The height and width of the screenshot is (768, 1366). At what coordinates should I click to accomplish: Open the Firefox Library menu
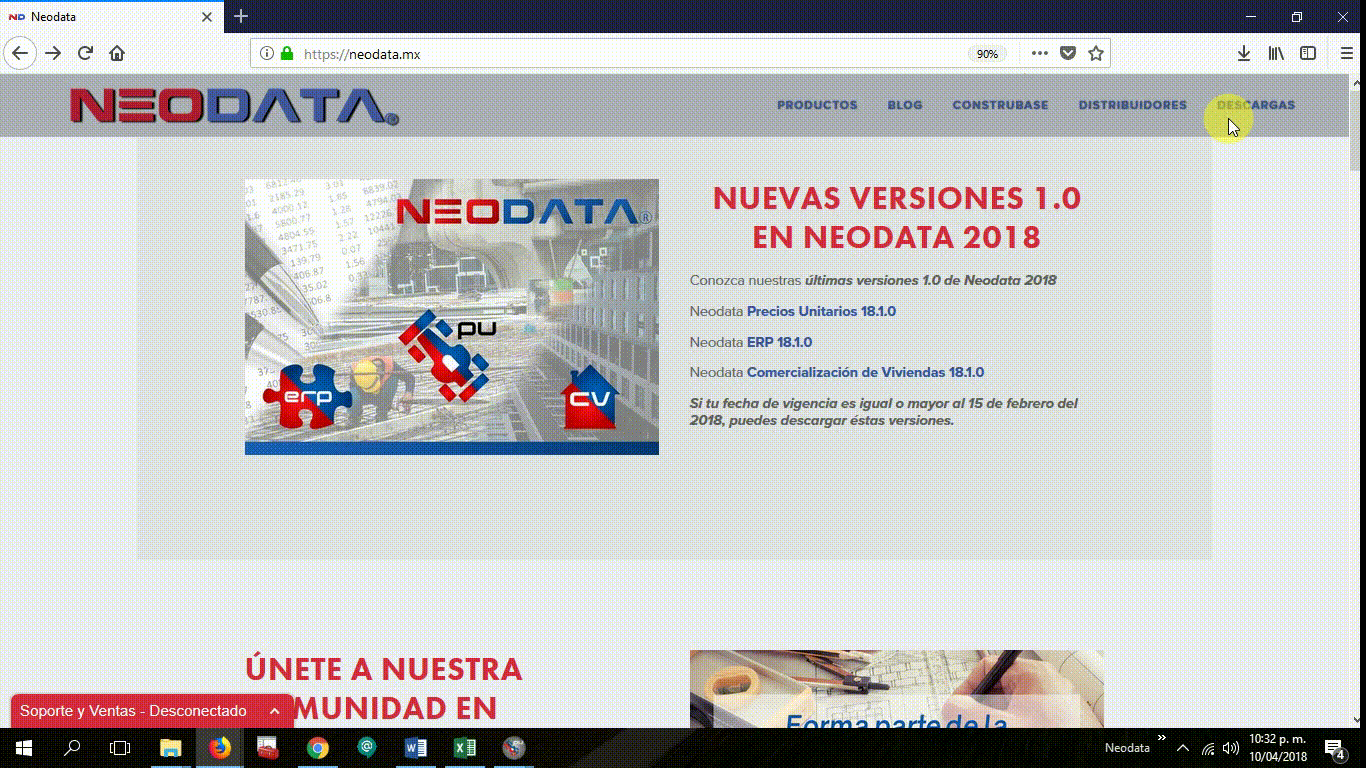[x=1276, y=54]
